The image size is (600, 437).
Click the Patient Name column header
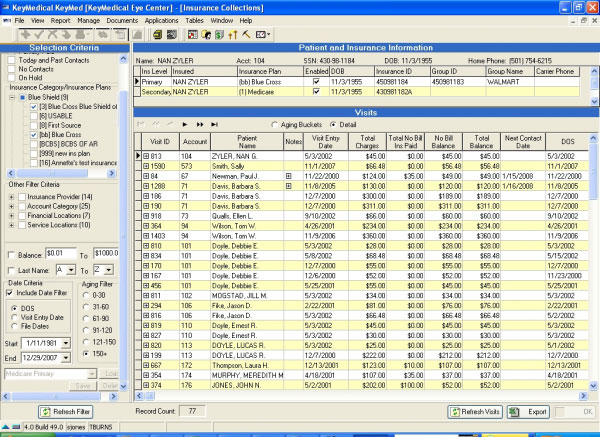[247, 142]
